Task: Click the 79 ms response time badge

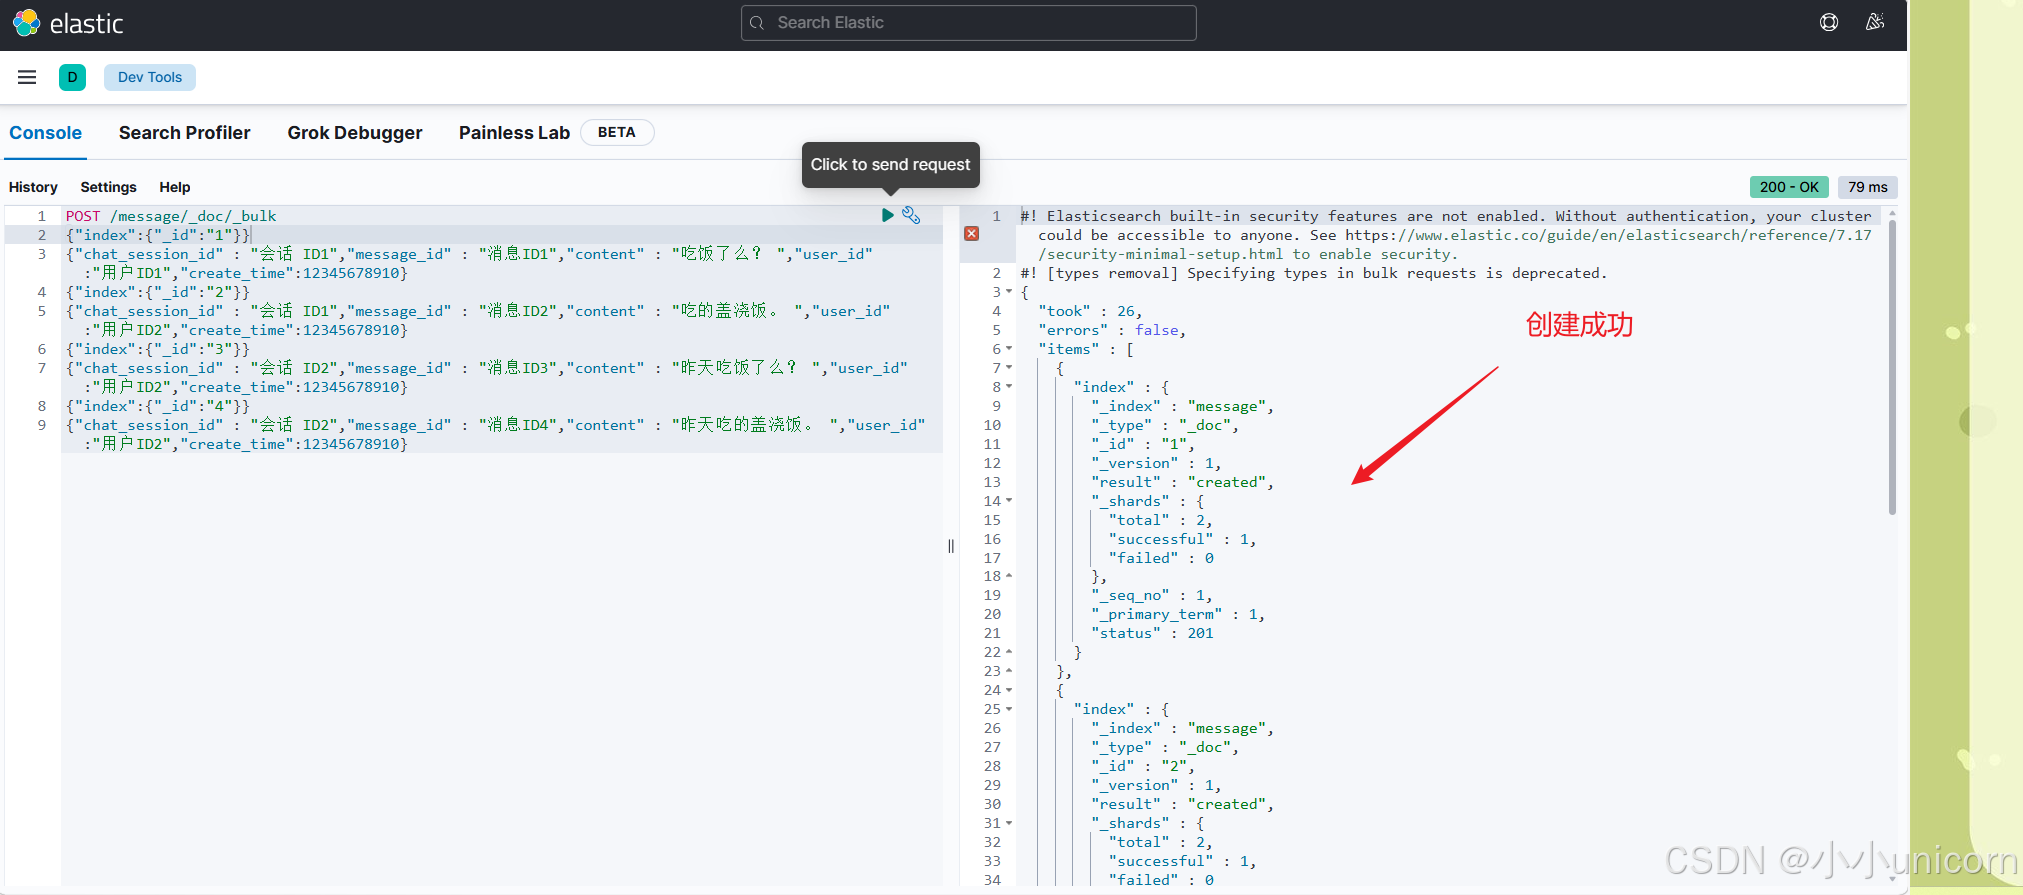Action: pos(1867,187)
